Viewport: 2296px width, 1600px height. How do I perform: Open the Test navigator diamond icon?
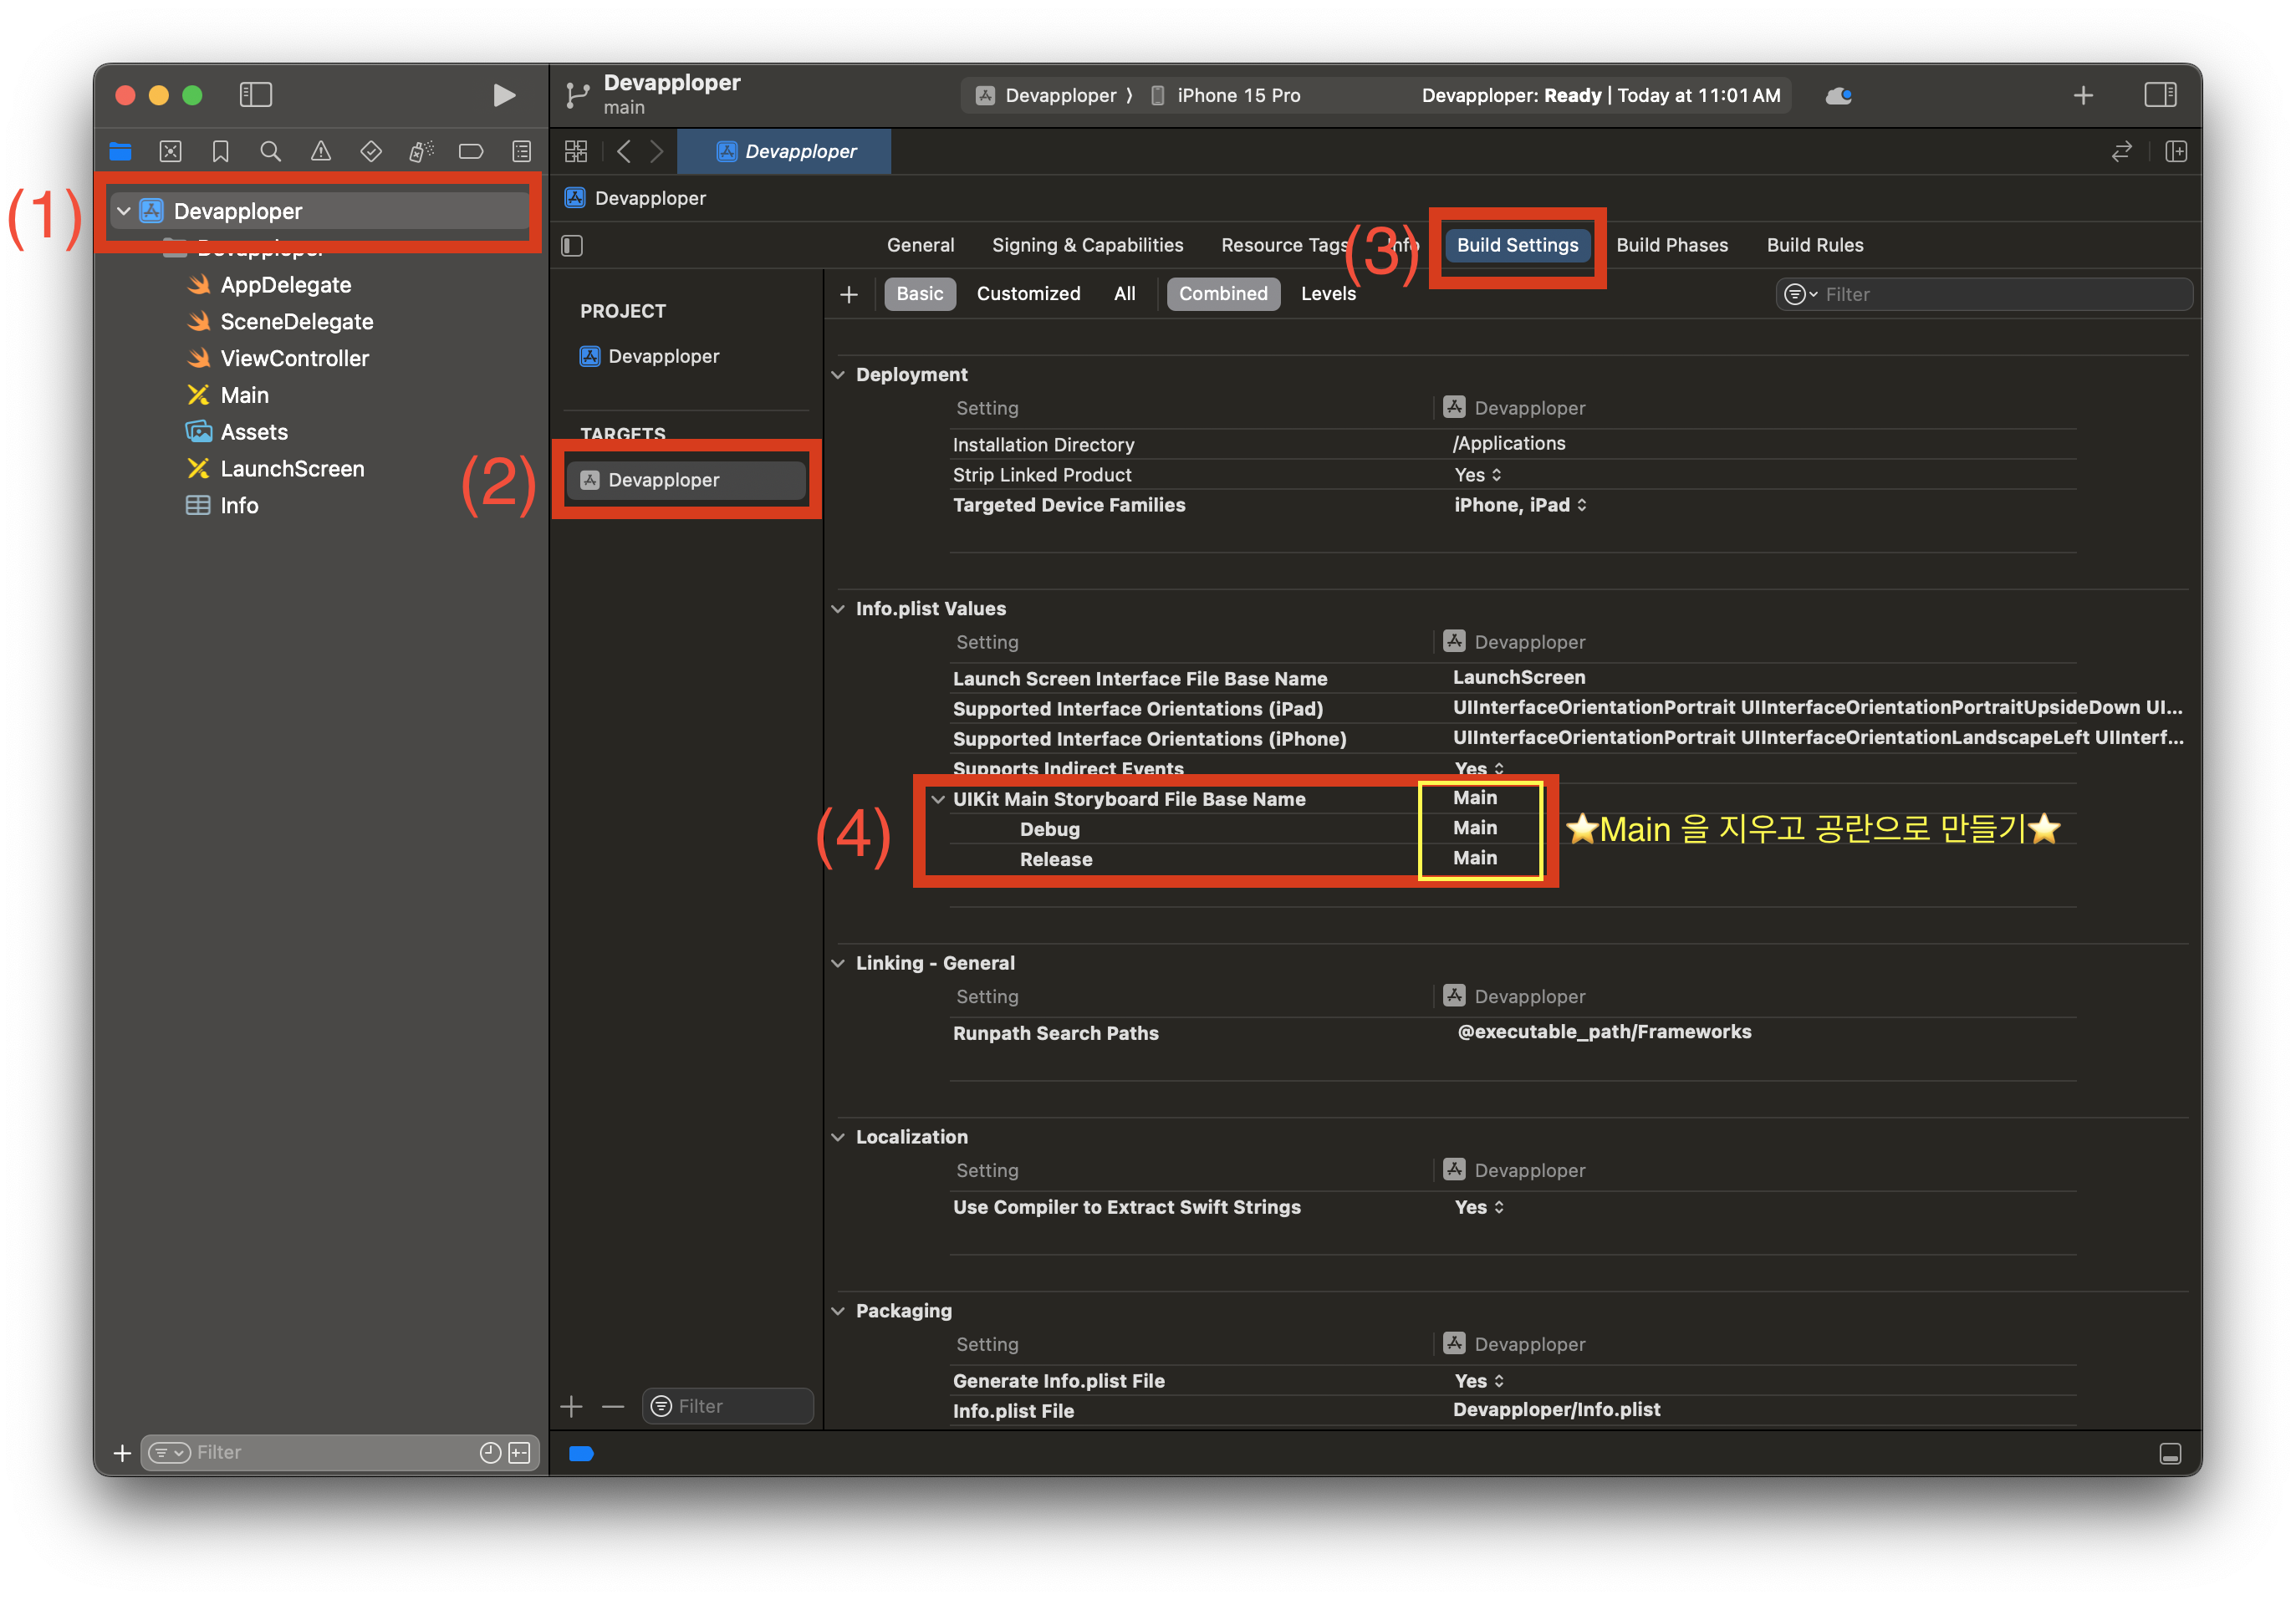point(371,151)
